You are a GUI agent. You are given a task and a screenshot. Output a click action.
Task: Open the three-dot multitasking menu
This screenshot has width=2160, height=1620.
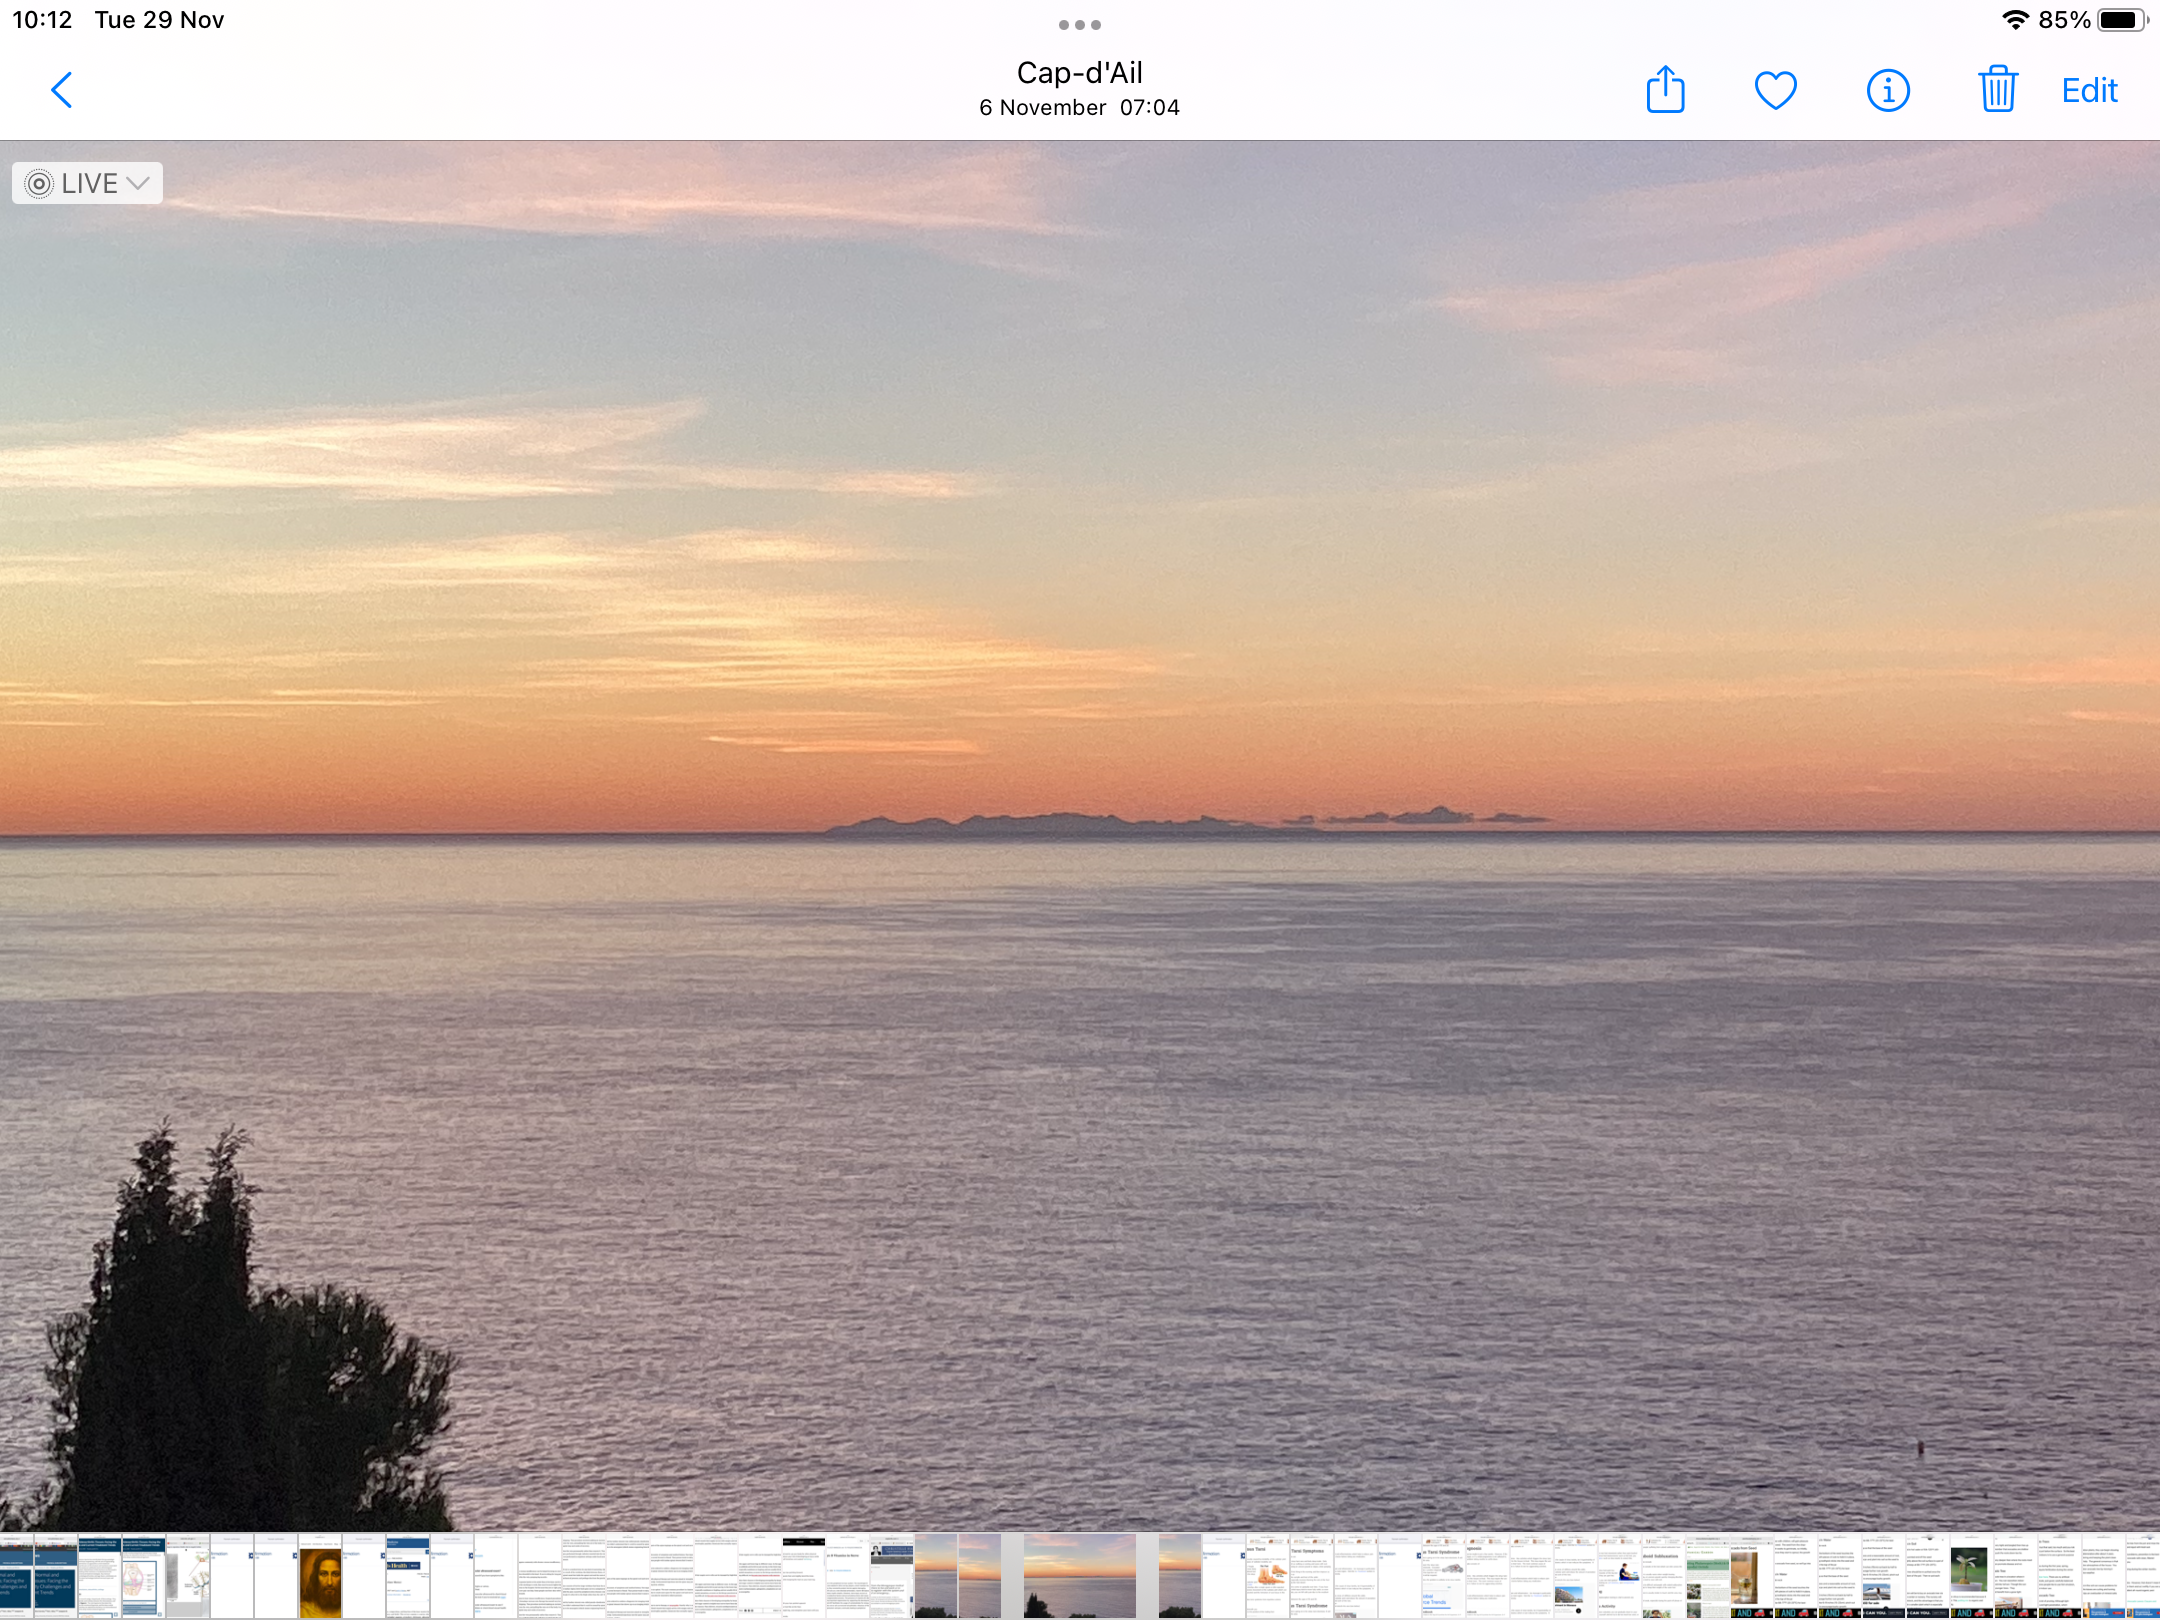point(1080,24)
